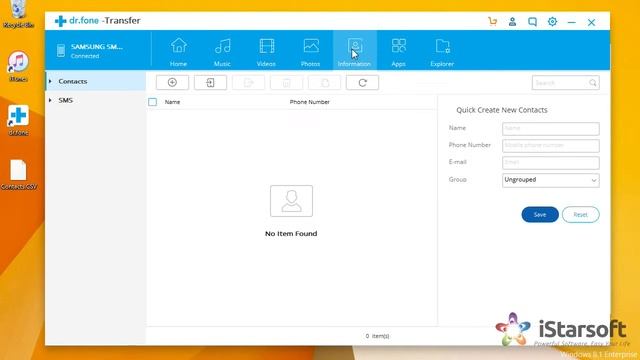
Task: Click the export contacts icon
Action: click(248, 82)
